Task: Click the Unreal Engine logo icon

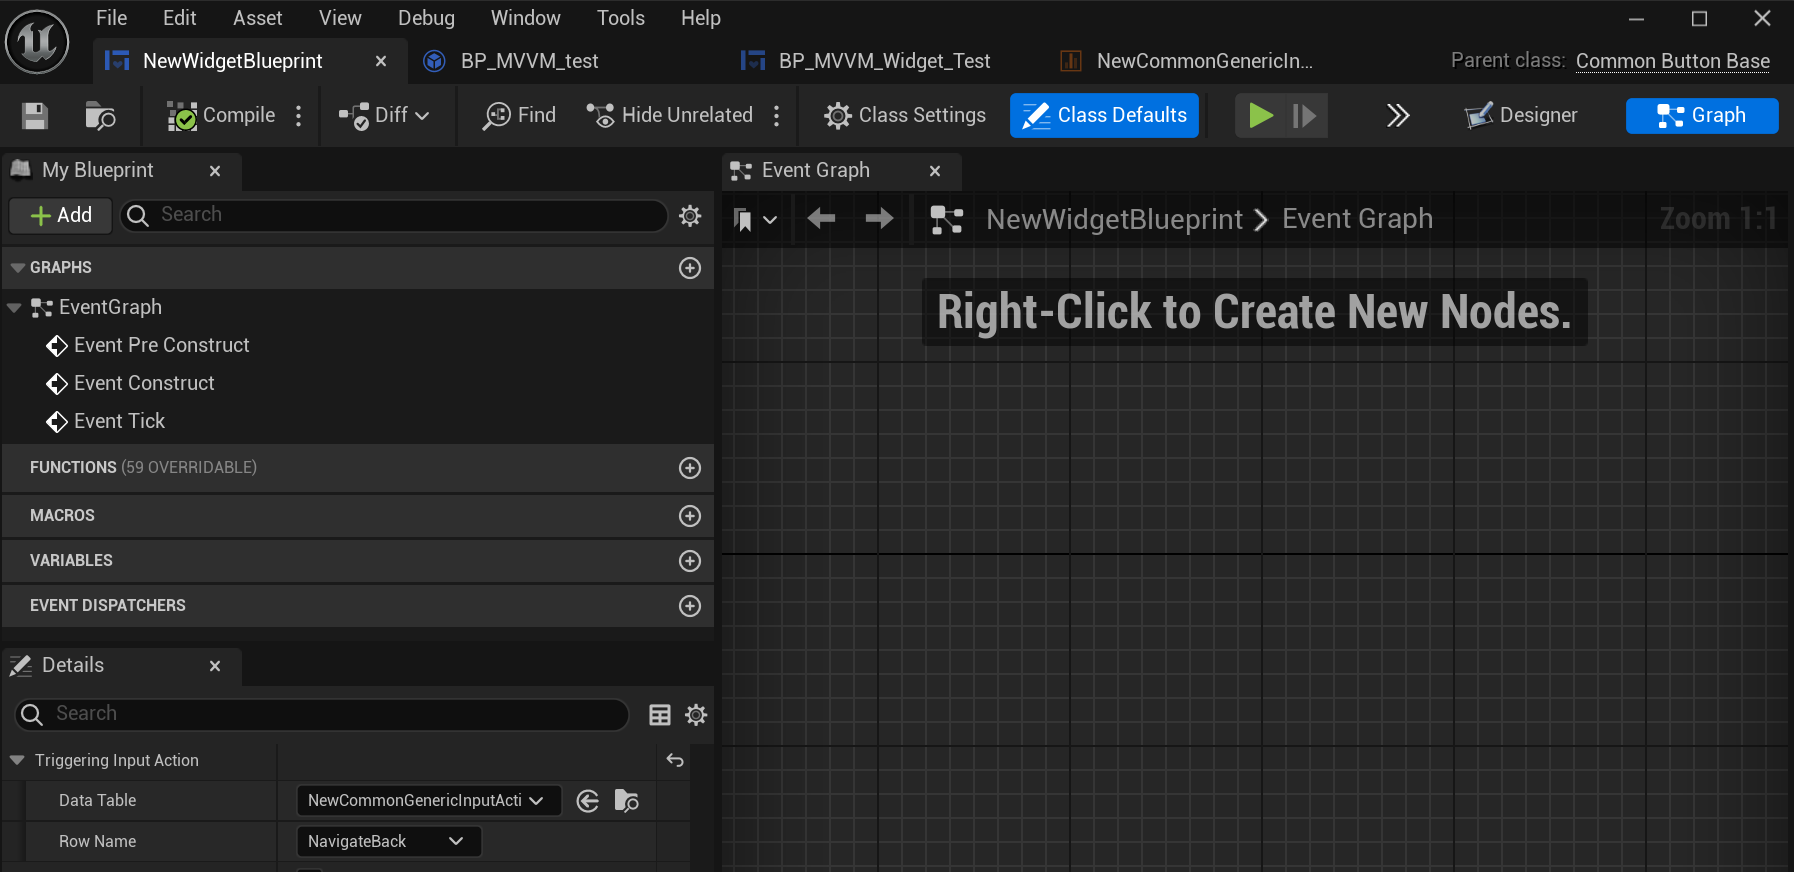Action: [37, 41]
